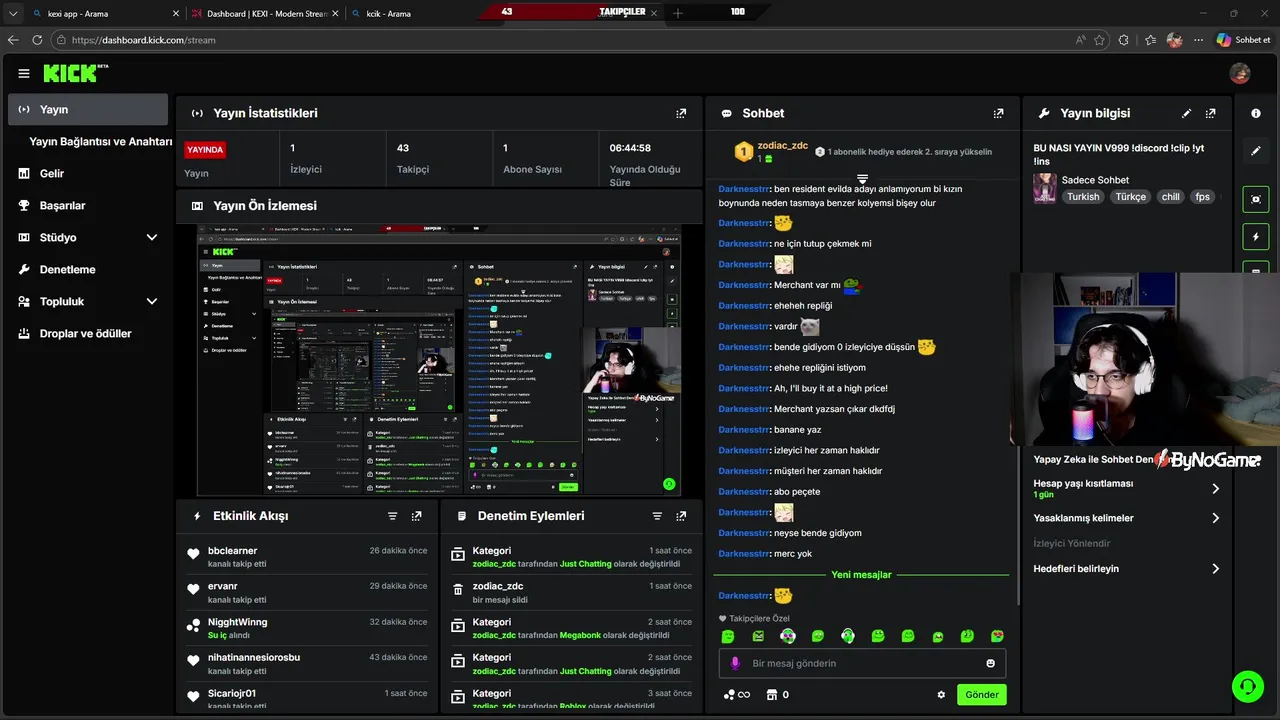The width and height of the screenshot is (1280, 720).
Task: Pop out the Etkinlik Akışı panel
Action: pos(417,516)
